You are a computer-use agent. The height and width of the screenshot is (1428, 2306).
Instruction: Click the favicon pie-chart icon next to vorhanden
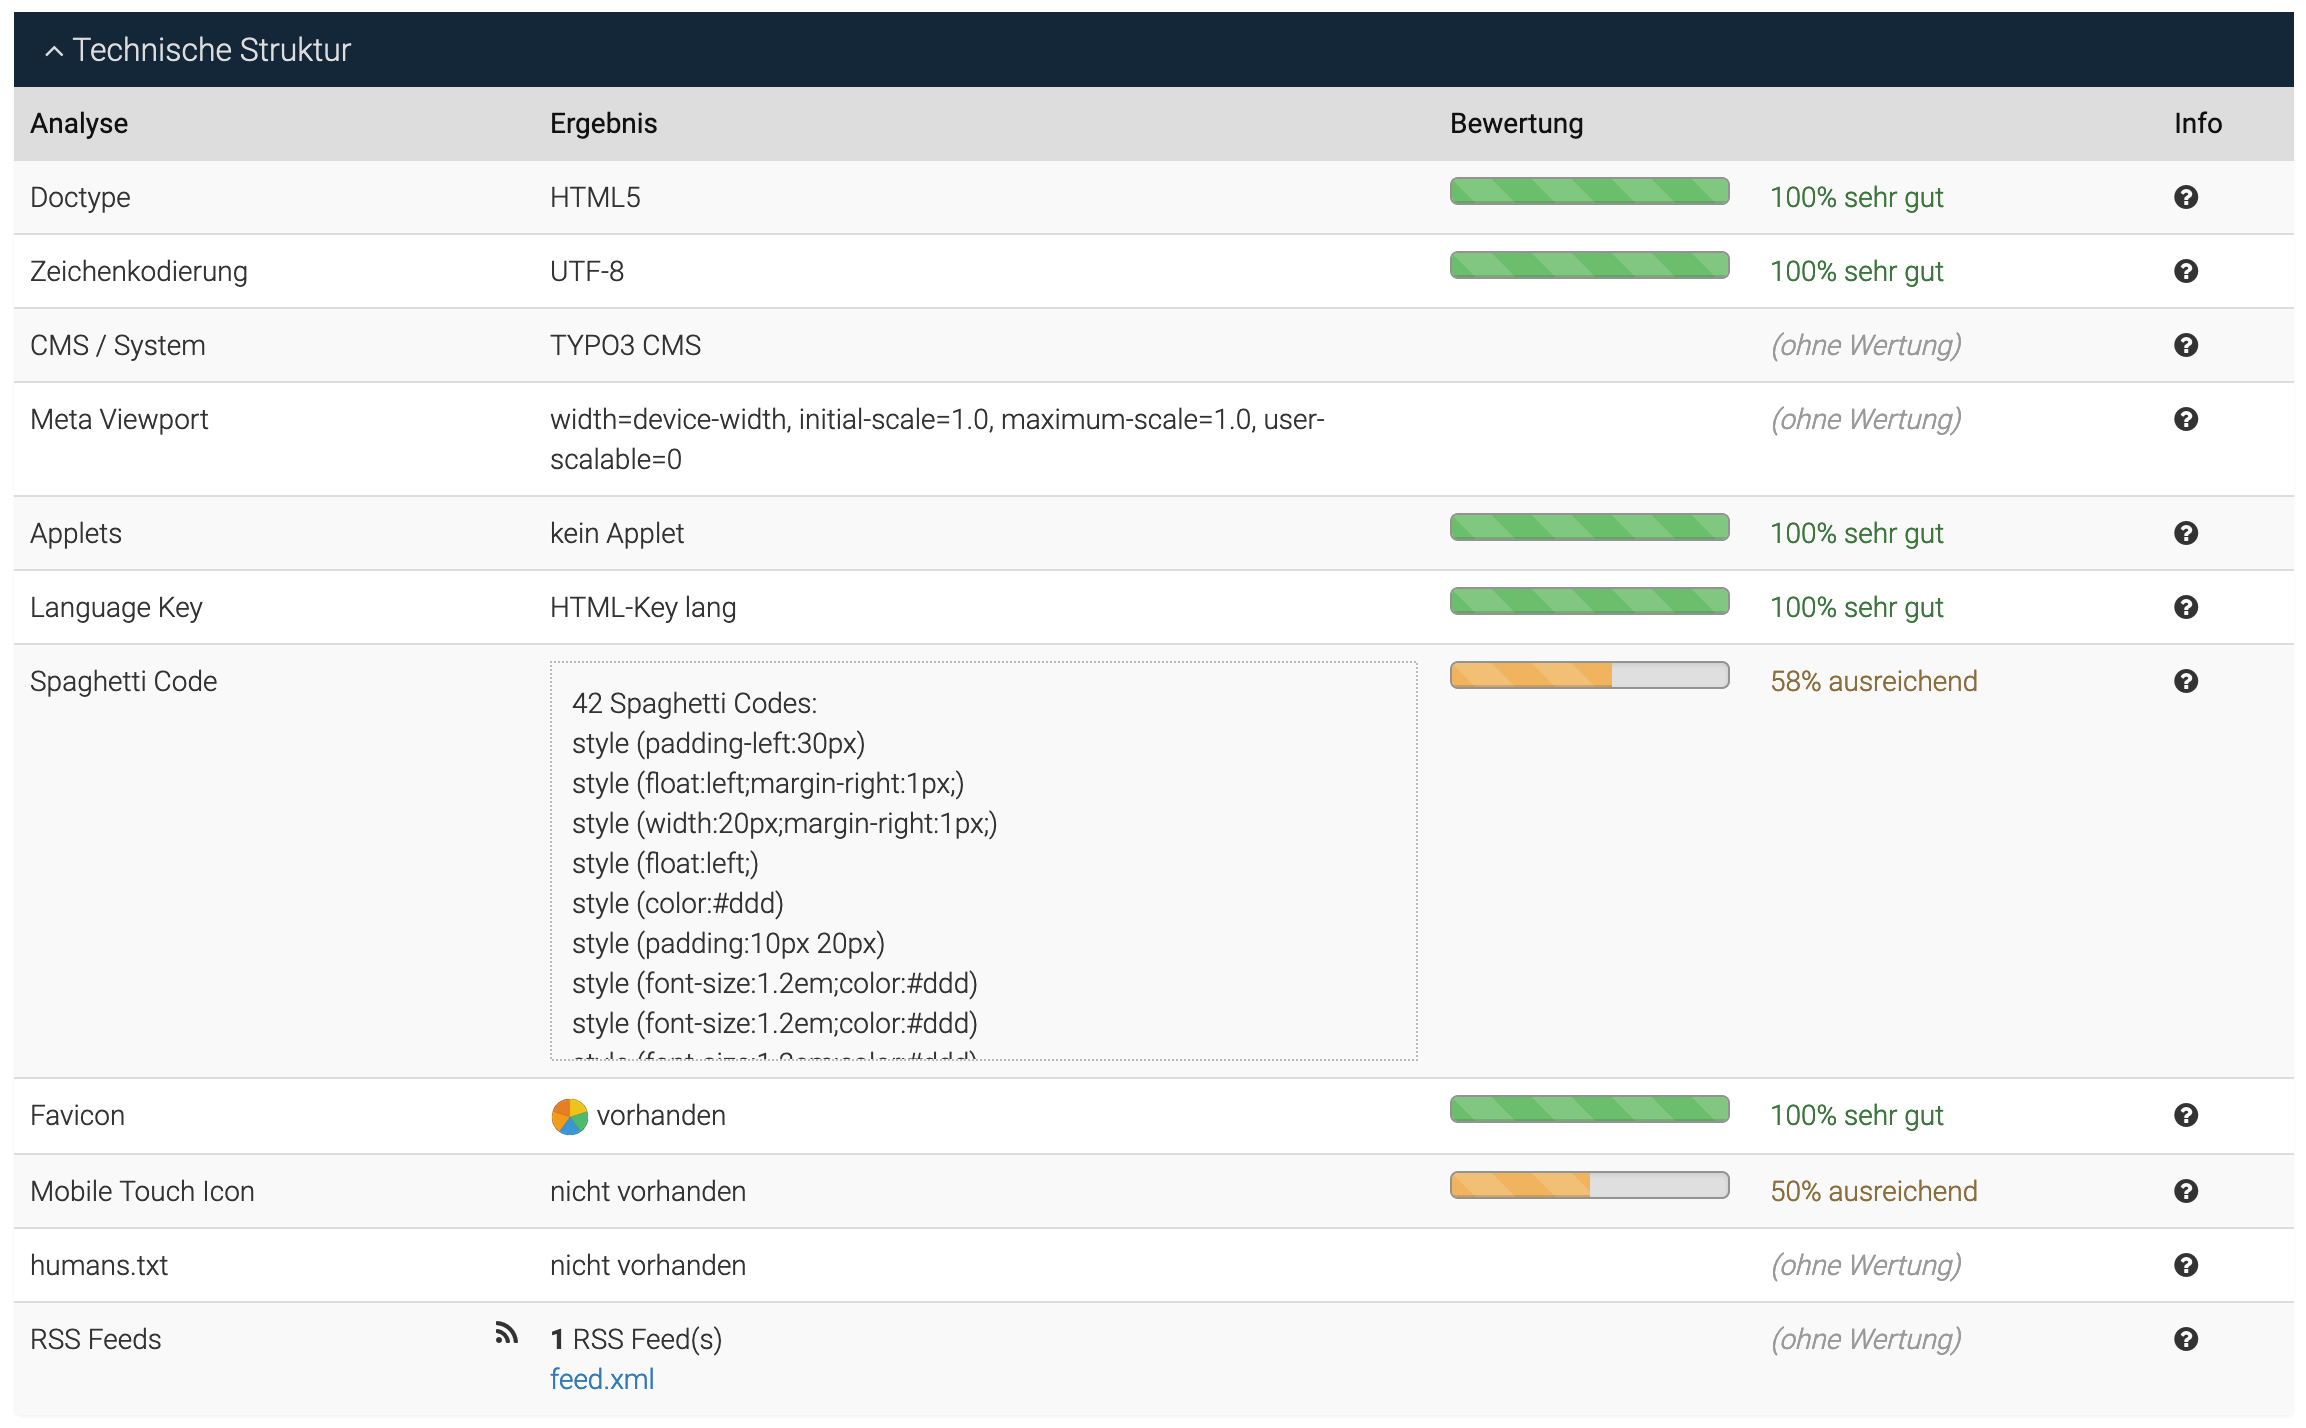[568, 1115]
